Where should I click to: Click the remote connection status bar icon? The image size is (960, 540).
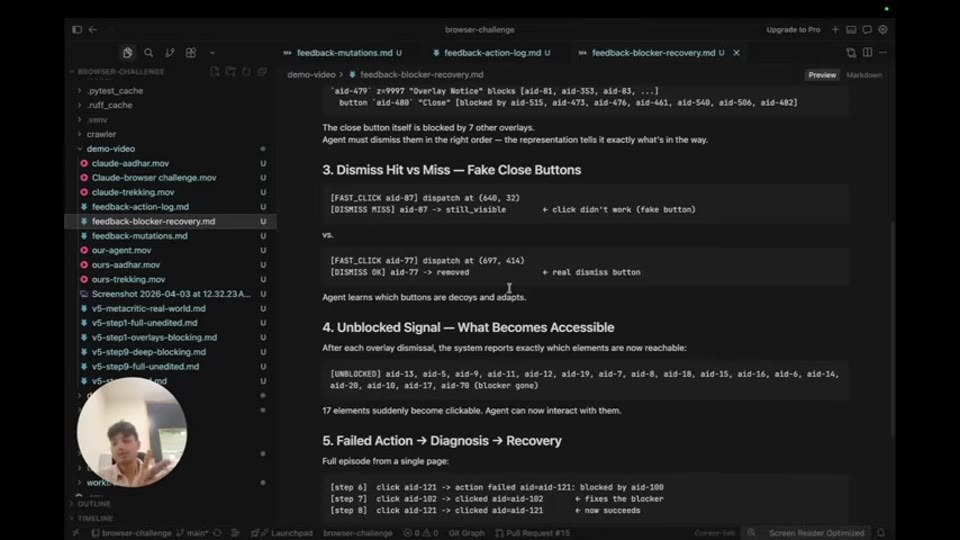[x=76, y=533]
